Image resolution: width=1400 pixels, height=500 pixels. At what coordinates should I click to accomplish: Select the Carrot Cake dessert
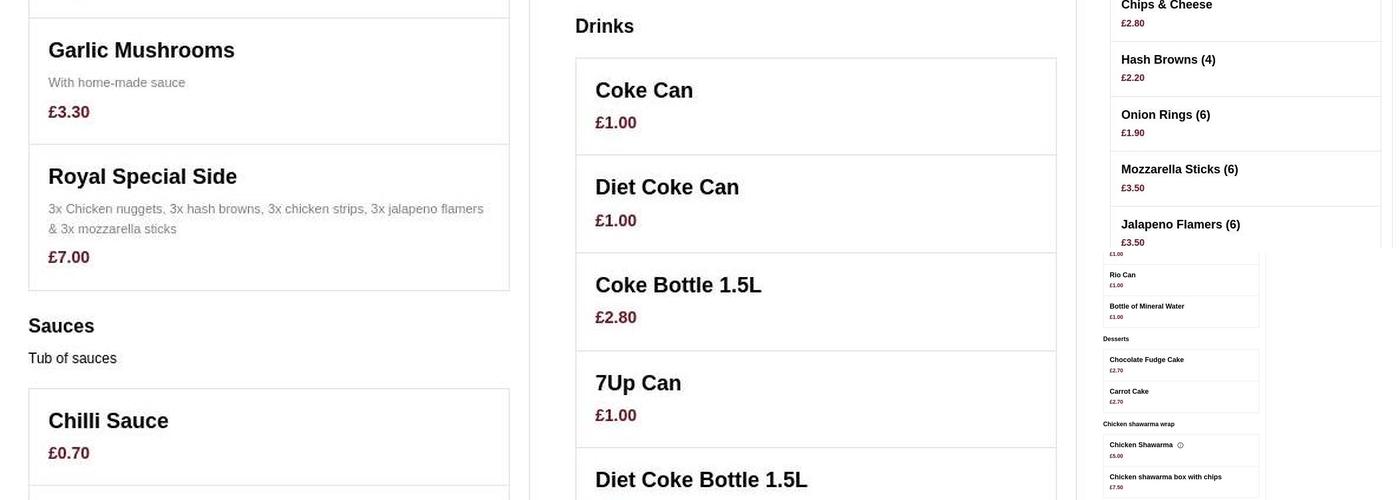point(1180,396)
